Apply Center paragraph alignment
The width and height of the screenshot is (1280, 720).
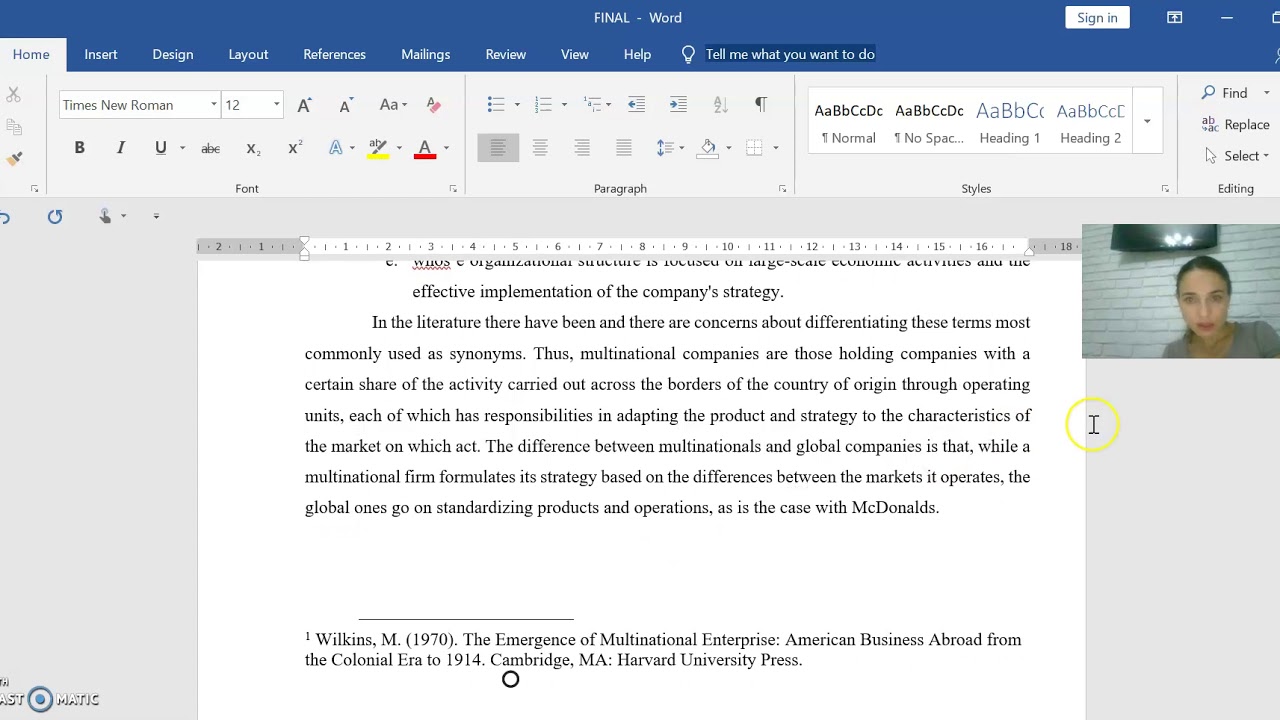[x=540, y=148]
